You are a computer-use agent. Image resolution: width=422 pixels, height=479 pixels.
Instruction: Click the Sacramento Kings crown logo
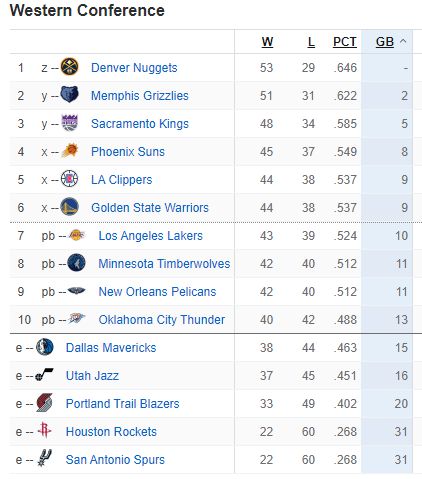coord(69,123)
